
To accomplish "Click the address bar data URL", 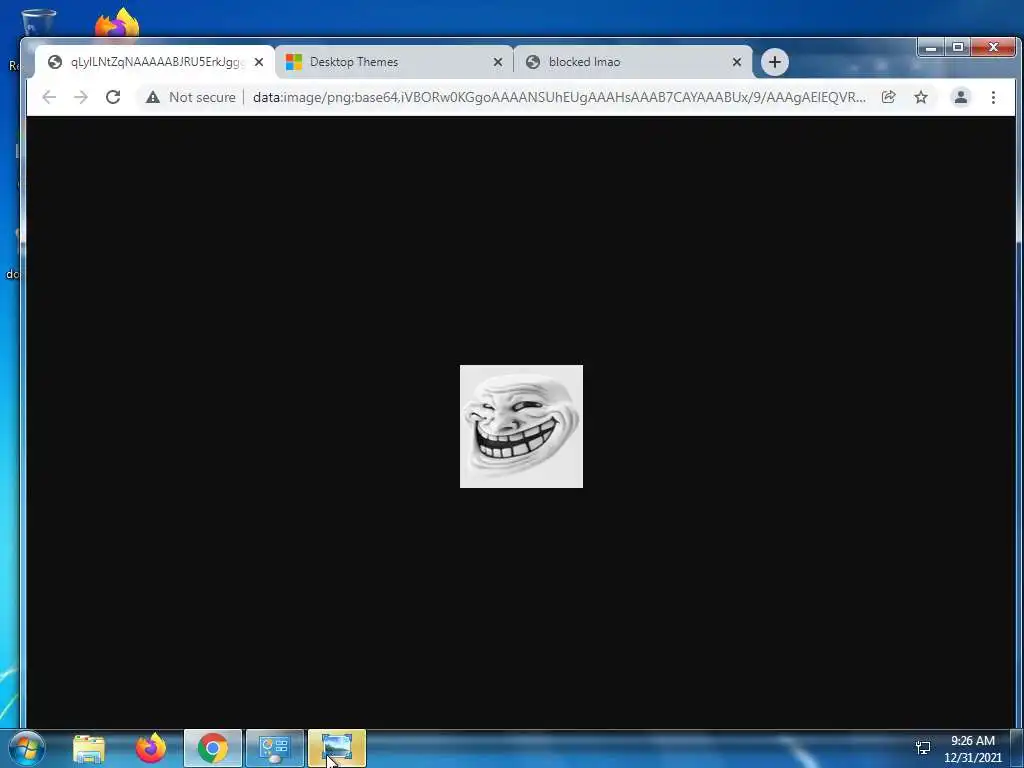I will point(559,97).
